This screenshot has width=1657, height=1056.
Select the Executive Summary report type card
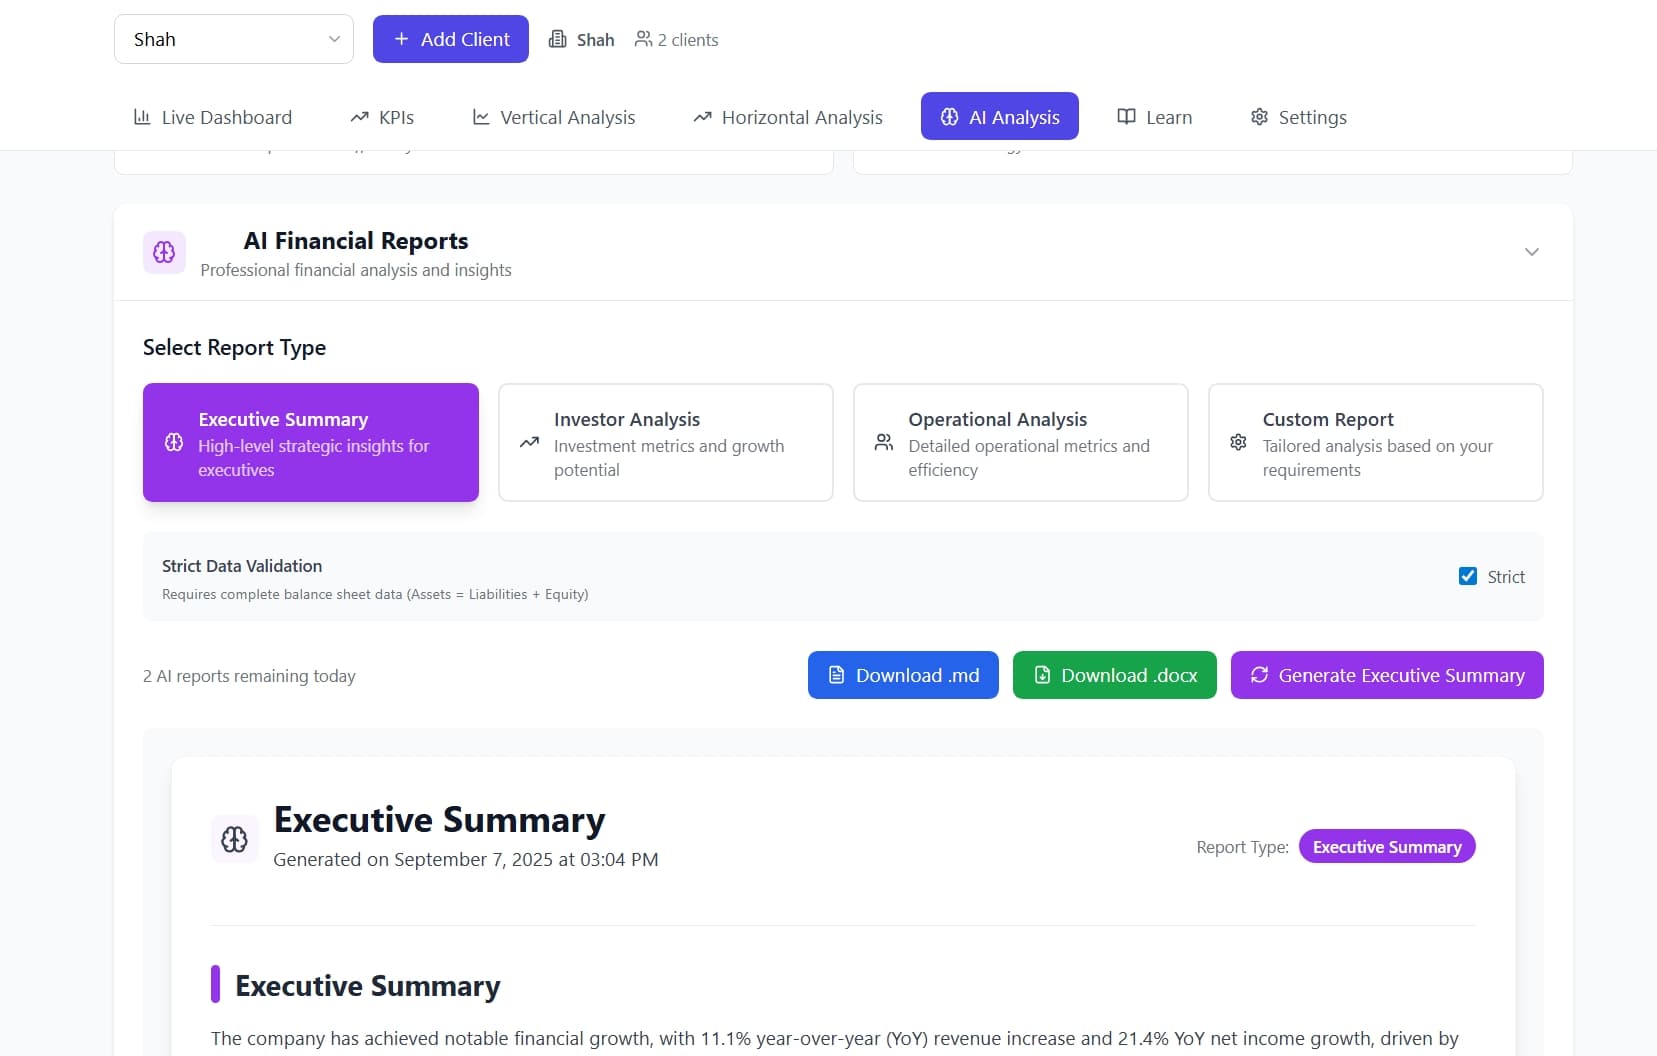[x=311, y=442]
